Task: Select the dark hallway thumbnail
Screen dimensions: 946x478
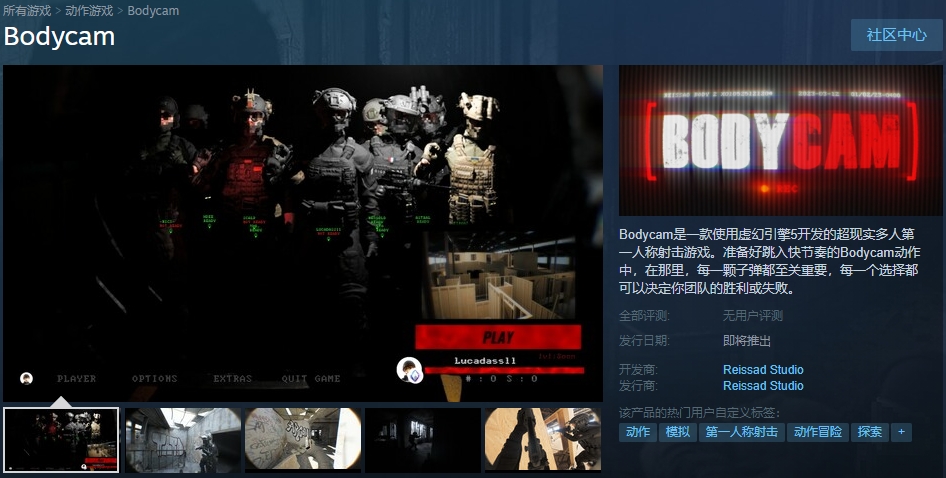Action: (423, 440)
